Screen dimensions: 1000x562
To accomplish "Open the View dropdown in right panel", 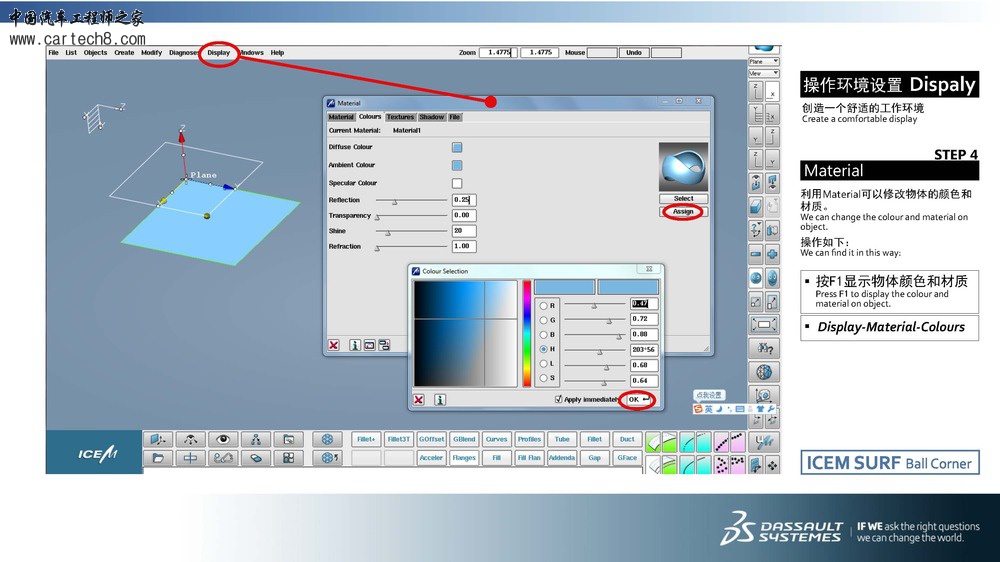I will coord(764,73).
